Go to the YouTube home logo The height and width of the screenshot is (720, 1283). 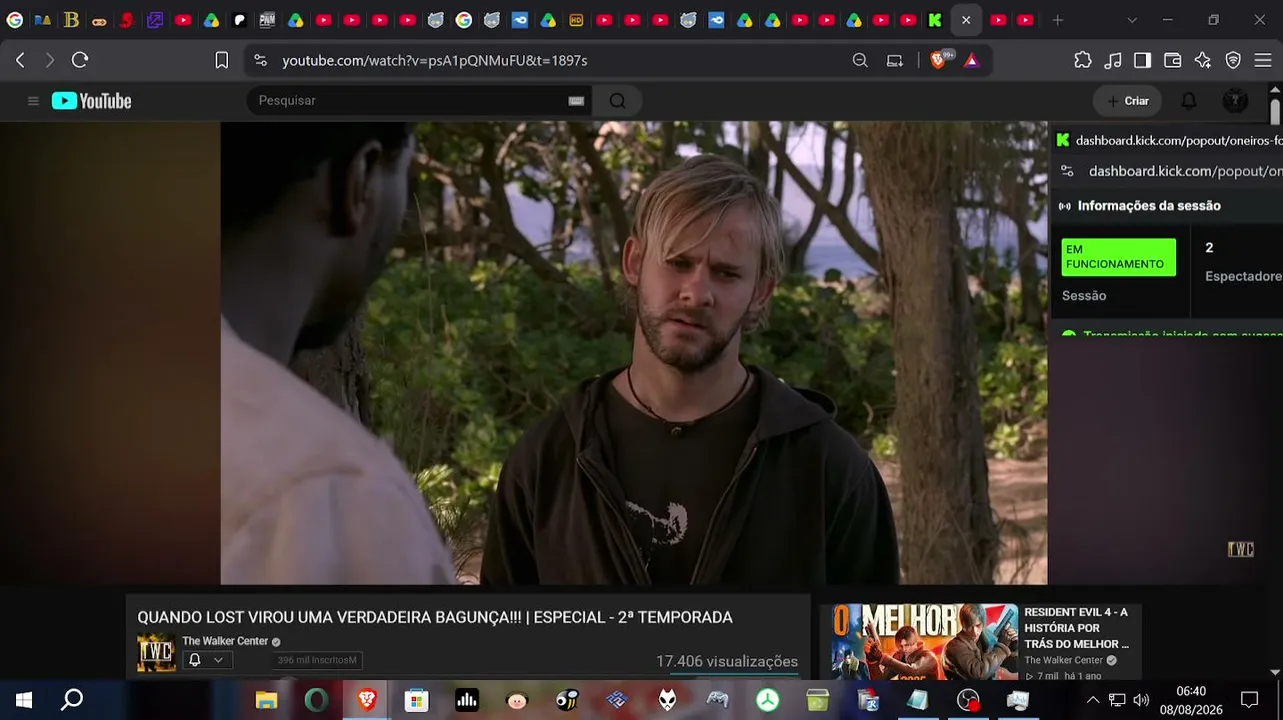[x=92, y=101]
